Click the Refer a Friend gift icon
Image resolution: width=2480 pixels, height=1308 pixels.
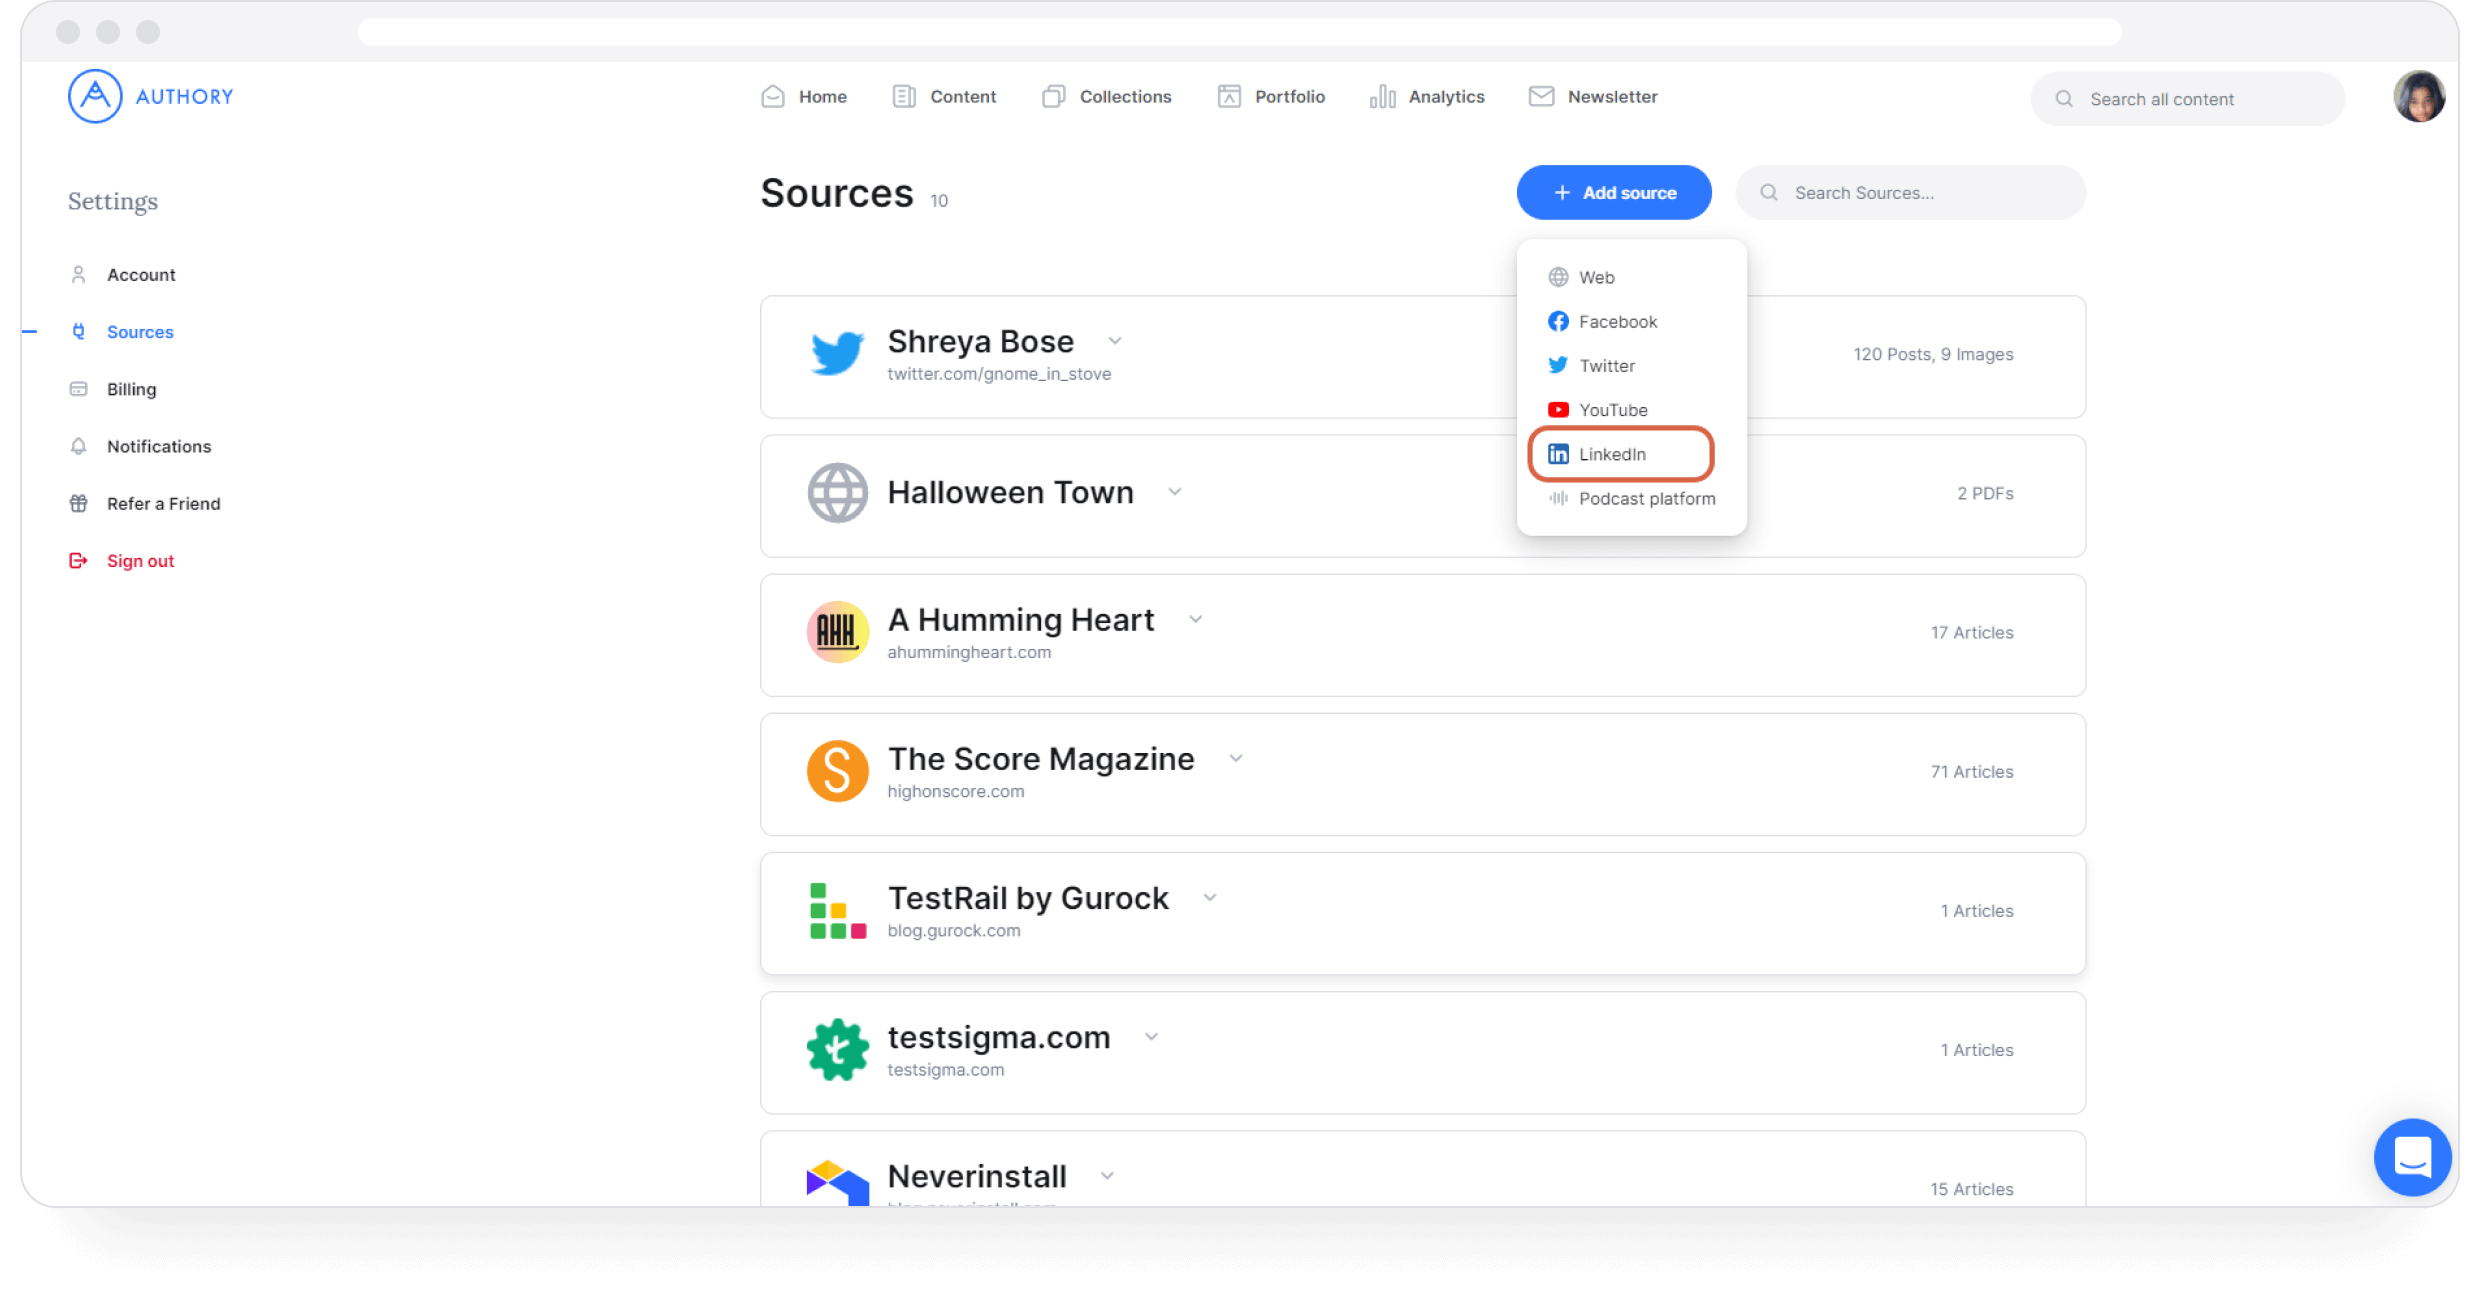[79, 503]
